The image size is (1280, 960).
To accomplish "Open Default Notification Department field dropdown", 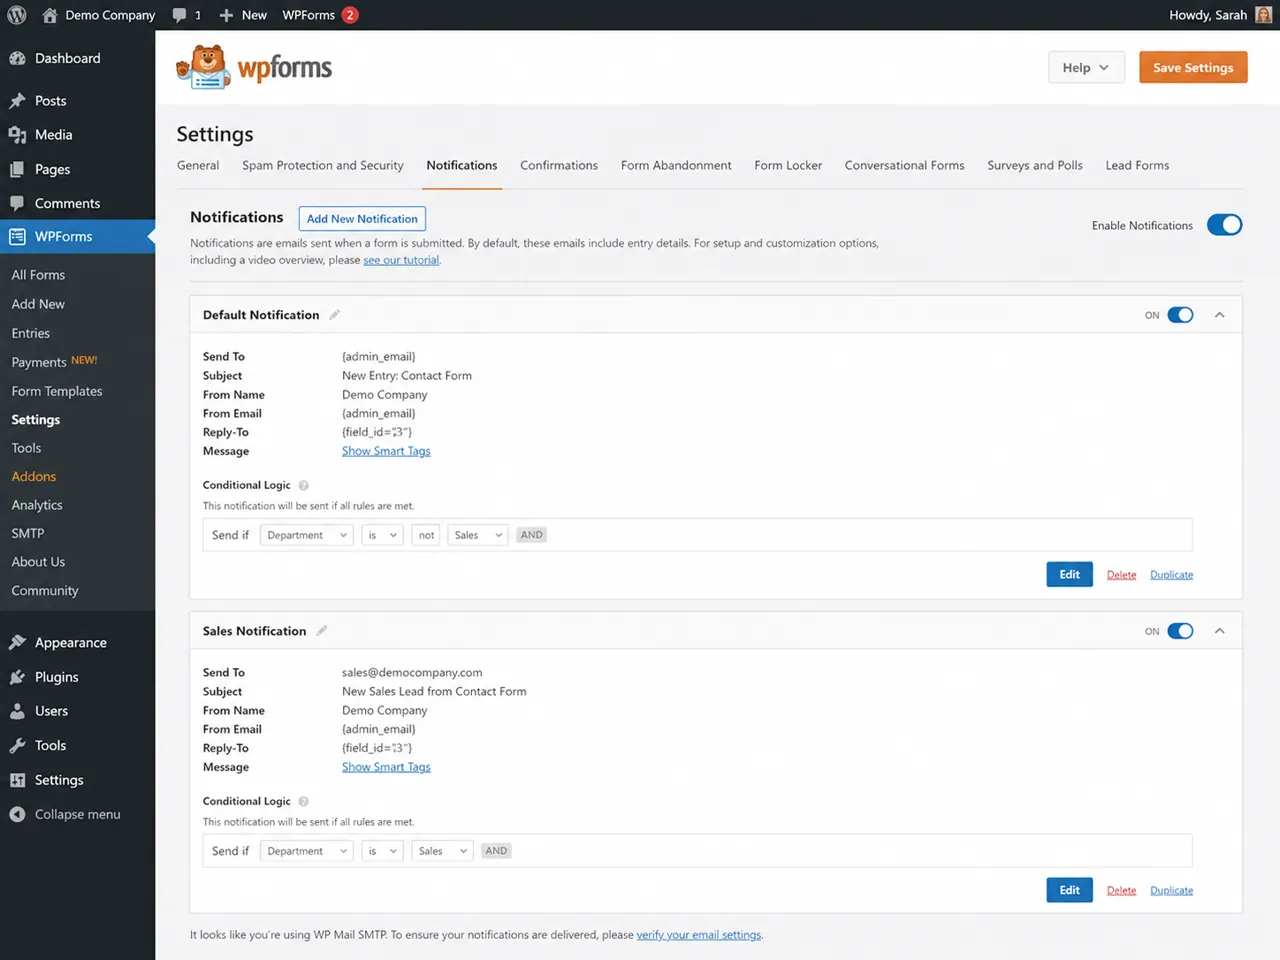I will click(x=307, y=535).
